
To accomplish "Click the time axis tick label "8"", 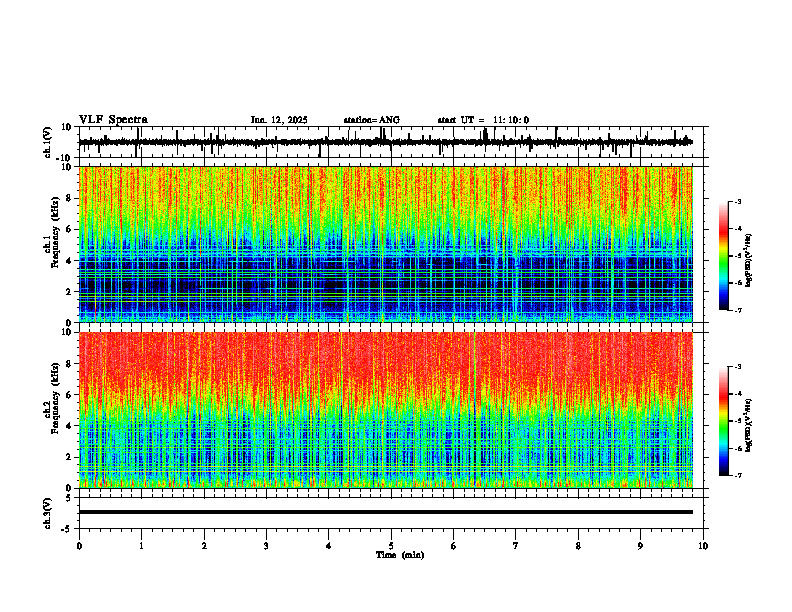I will pyautogui.click(x=578, y=546).
